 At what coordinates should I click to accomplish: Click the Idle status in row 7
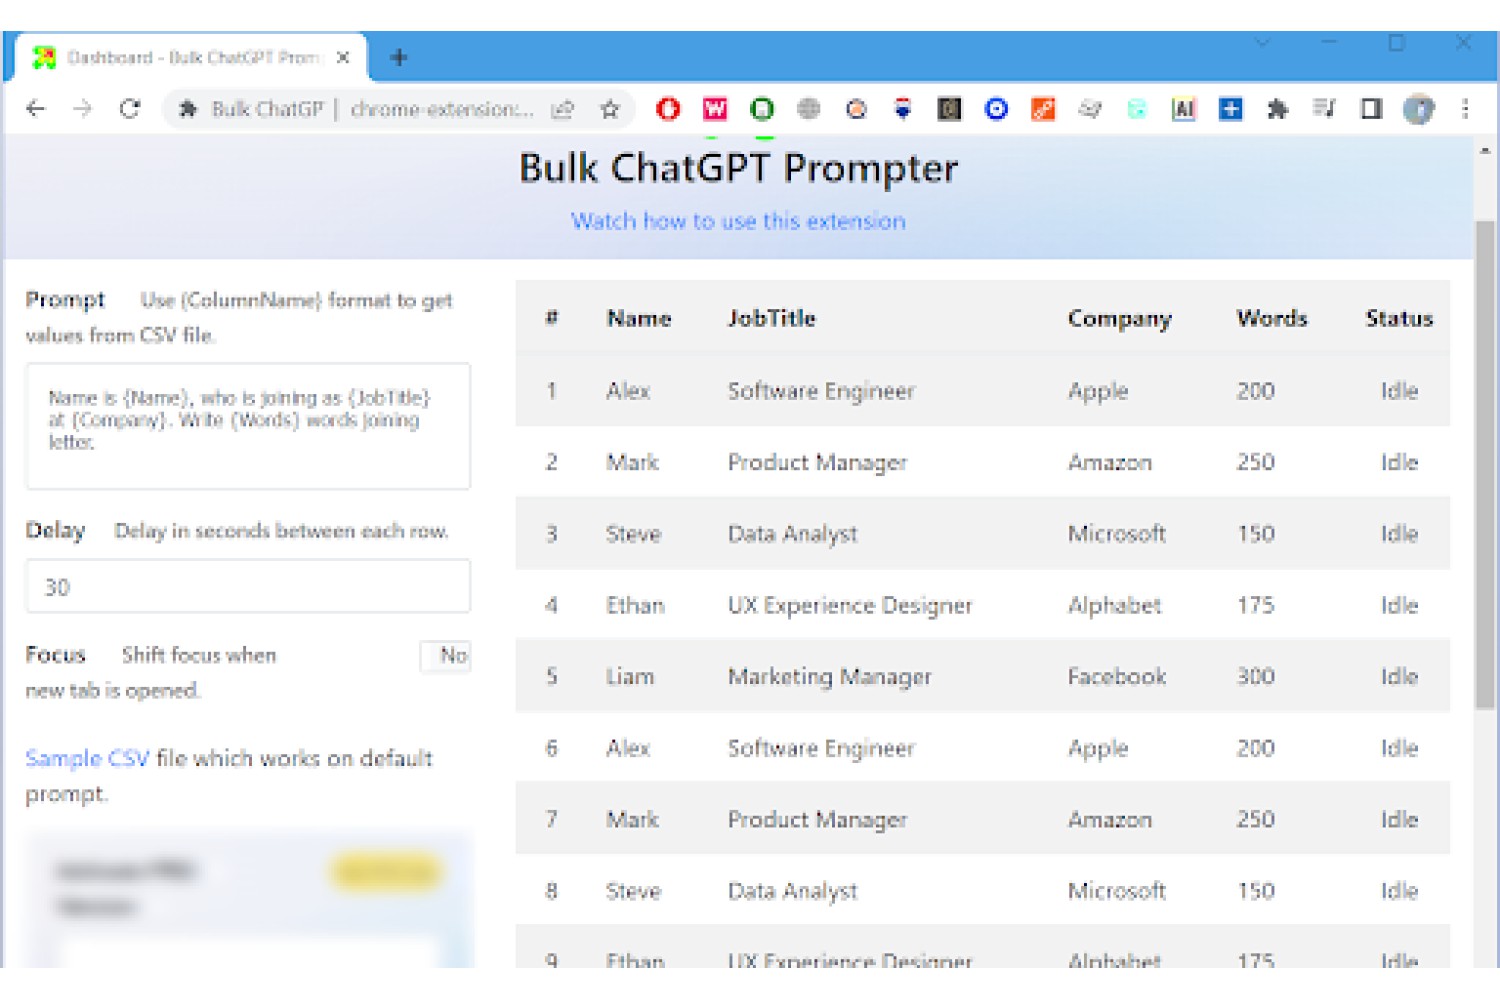point(1399,820)
